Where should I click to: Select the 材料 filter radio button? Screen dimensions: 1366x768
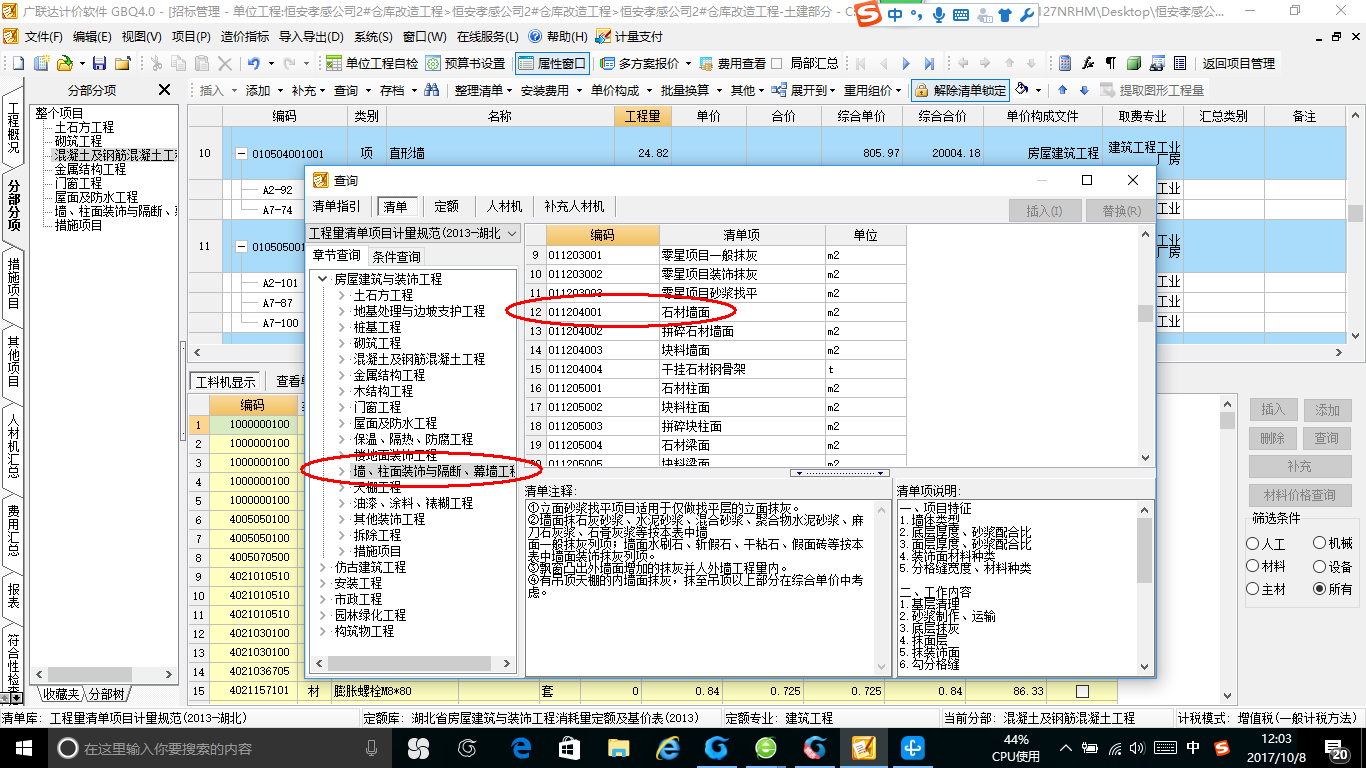coord(1253,566)
